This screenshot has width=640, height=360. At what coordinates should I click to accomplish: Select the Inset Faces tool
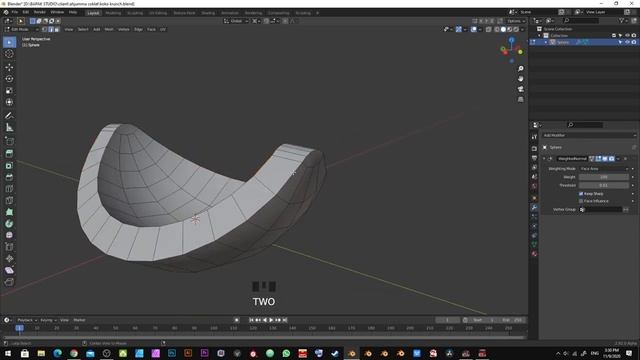point(9,166)
